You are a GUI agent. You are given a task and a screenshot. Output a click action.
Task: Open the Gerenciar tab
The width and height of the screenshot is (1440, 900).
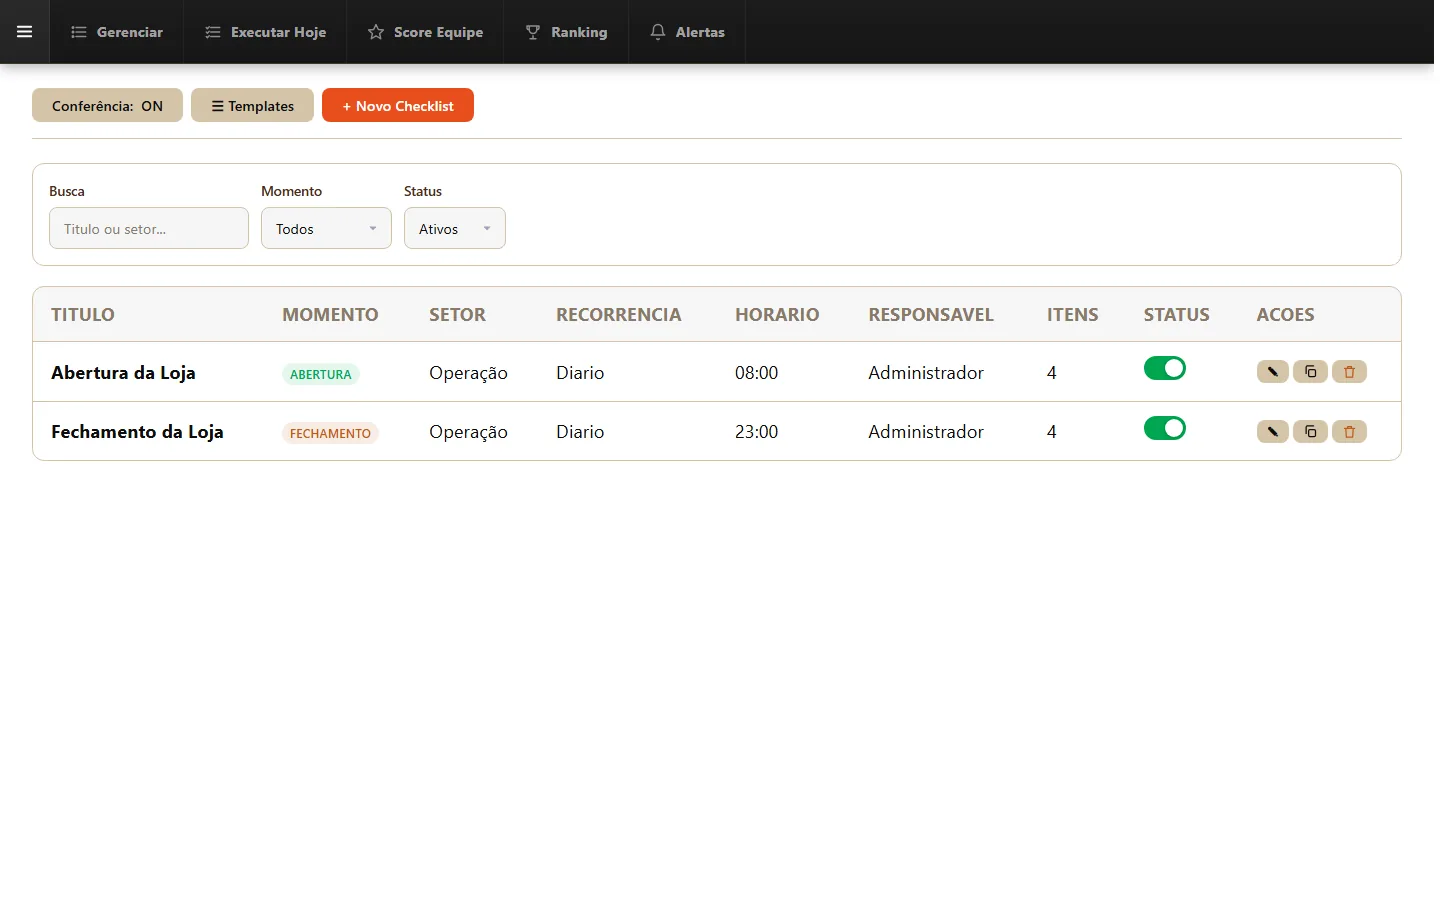[x=117, y=32]
